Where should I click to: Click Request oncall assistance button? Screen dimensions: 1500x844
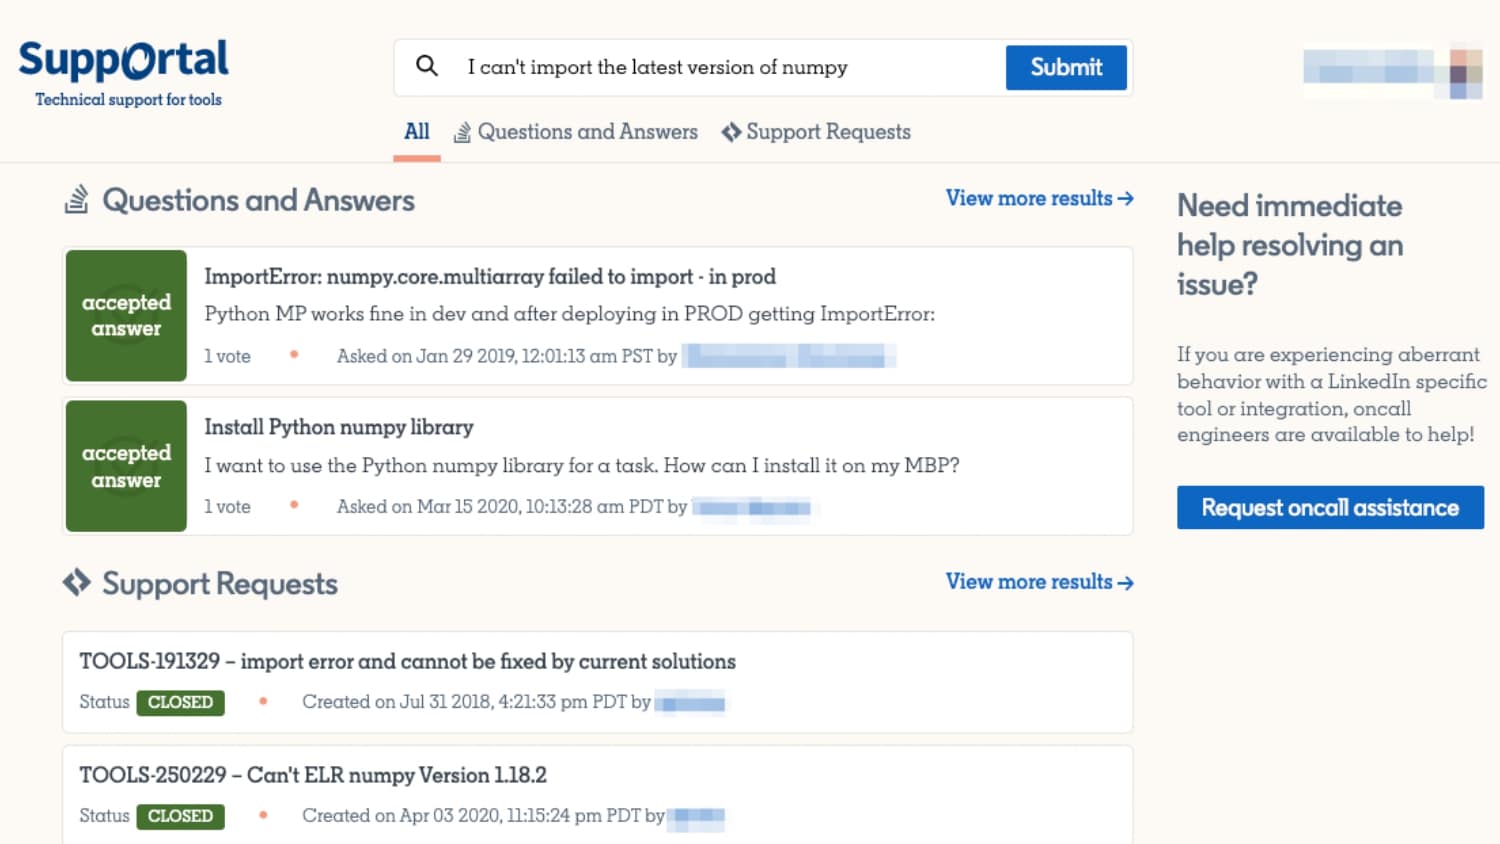[x=1330, y=508]
